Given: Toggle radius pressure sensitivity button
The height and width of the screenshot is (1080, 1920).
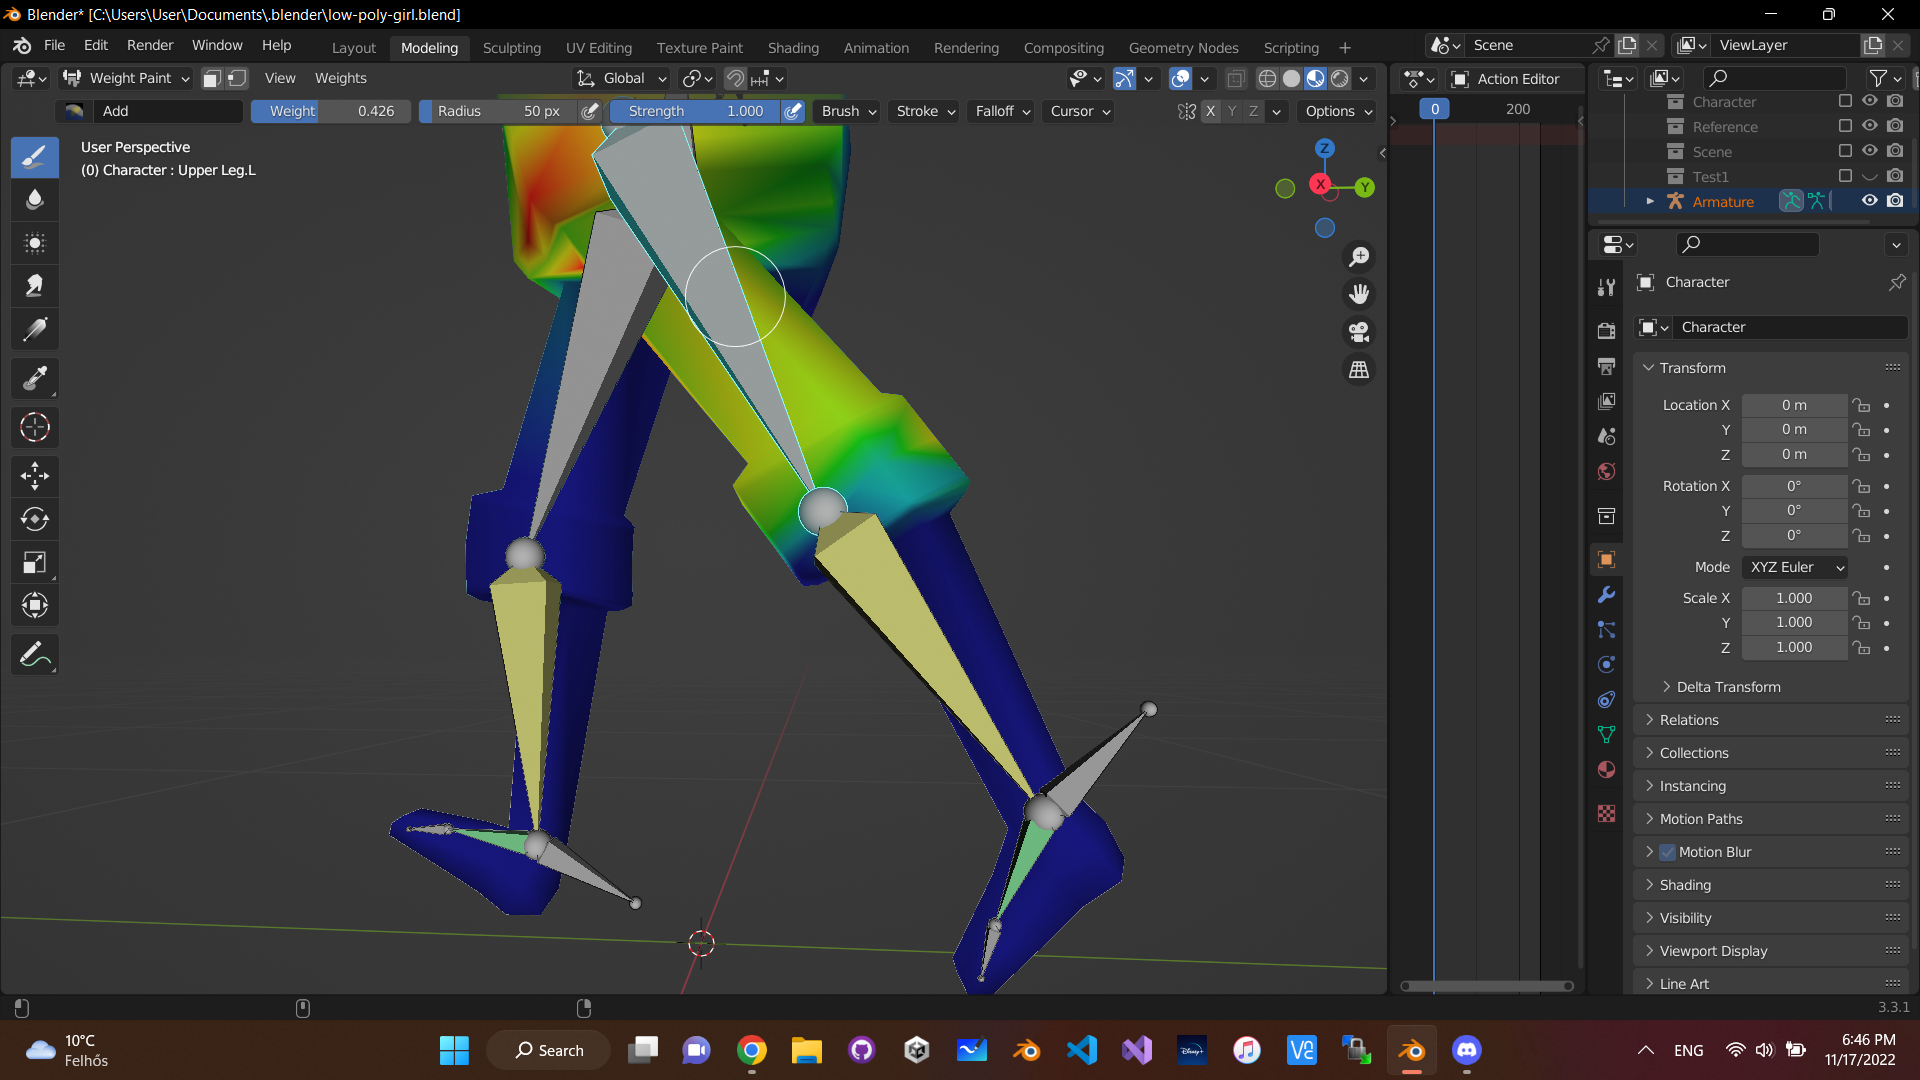Looking at the screenshot, I should click(x=590, y=111).
